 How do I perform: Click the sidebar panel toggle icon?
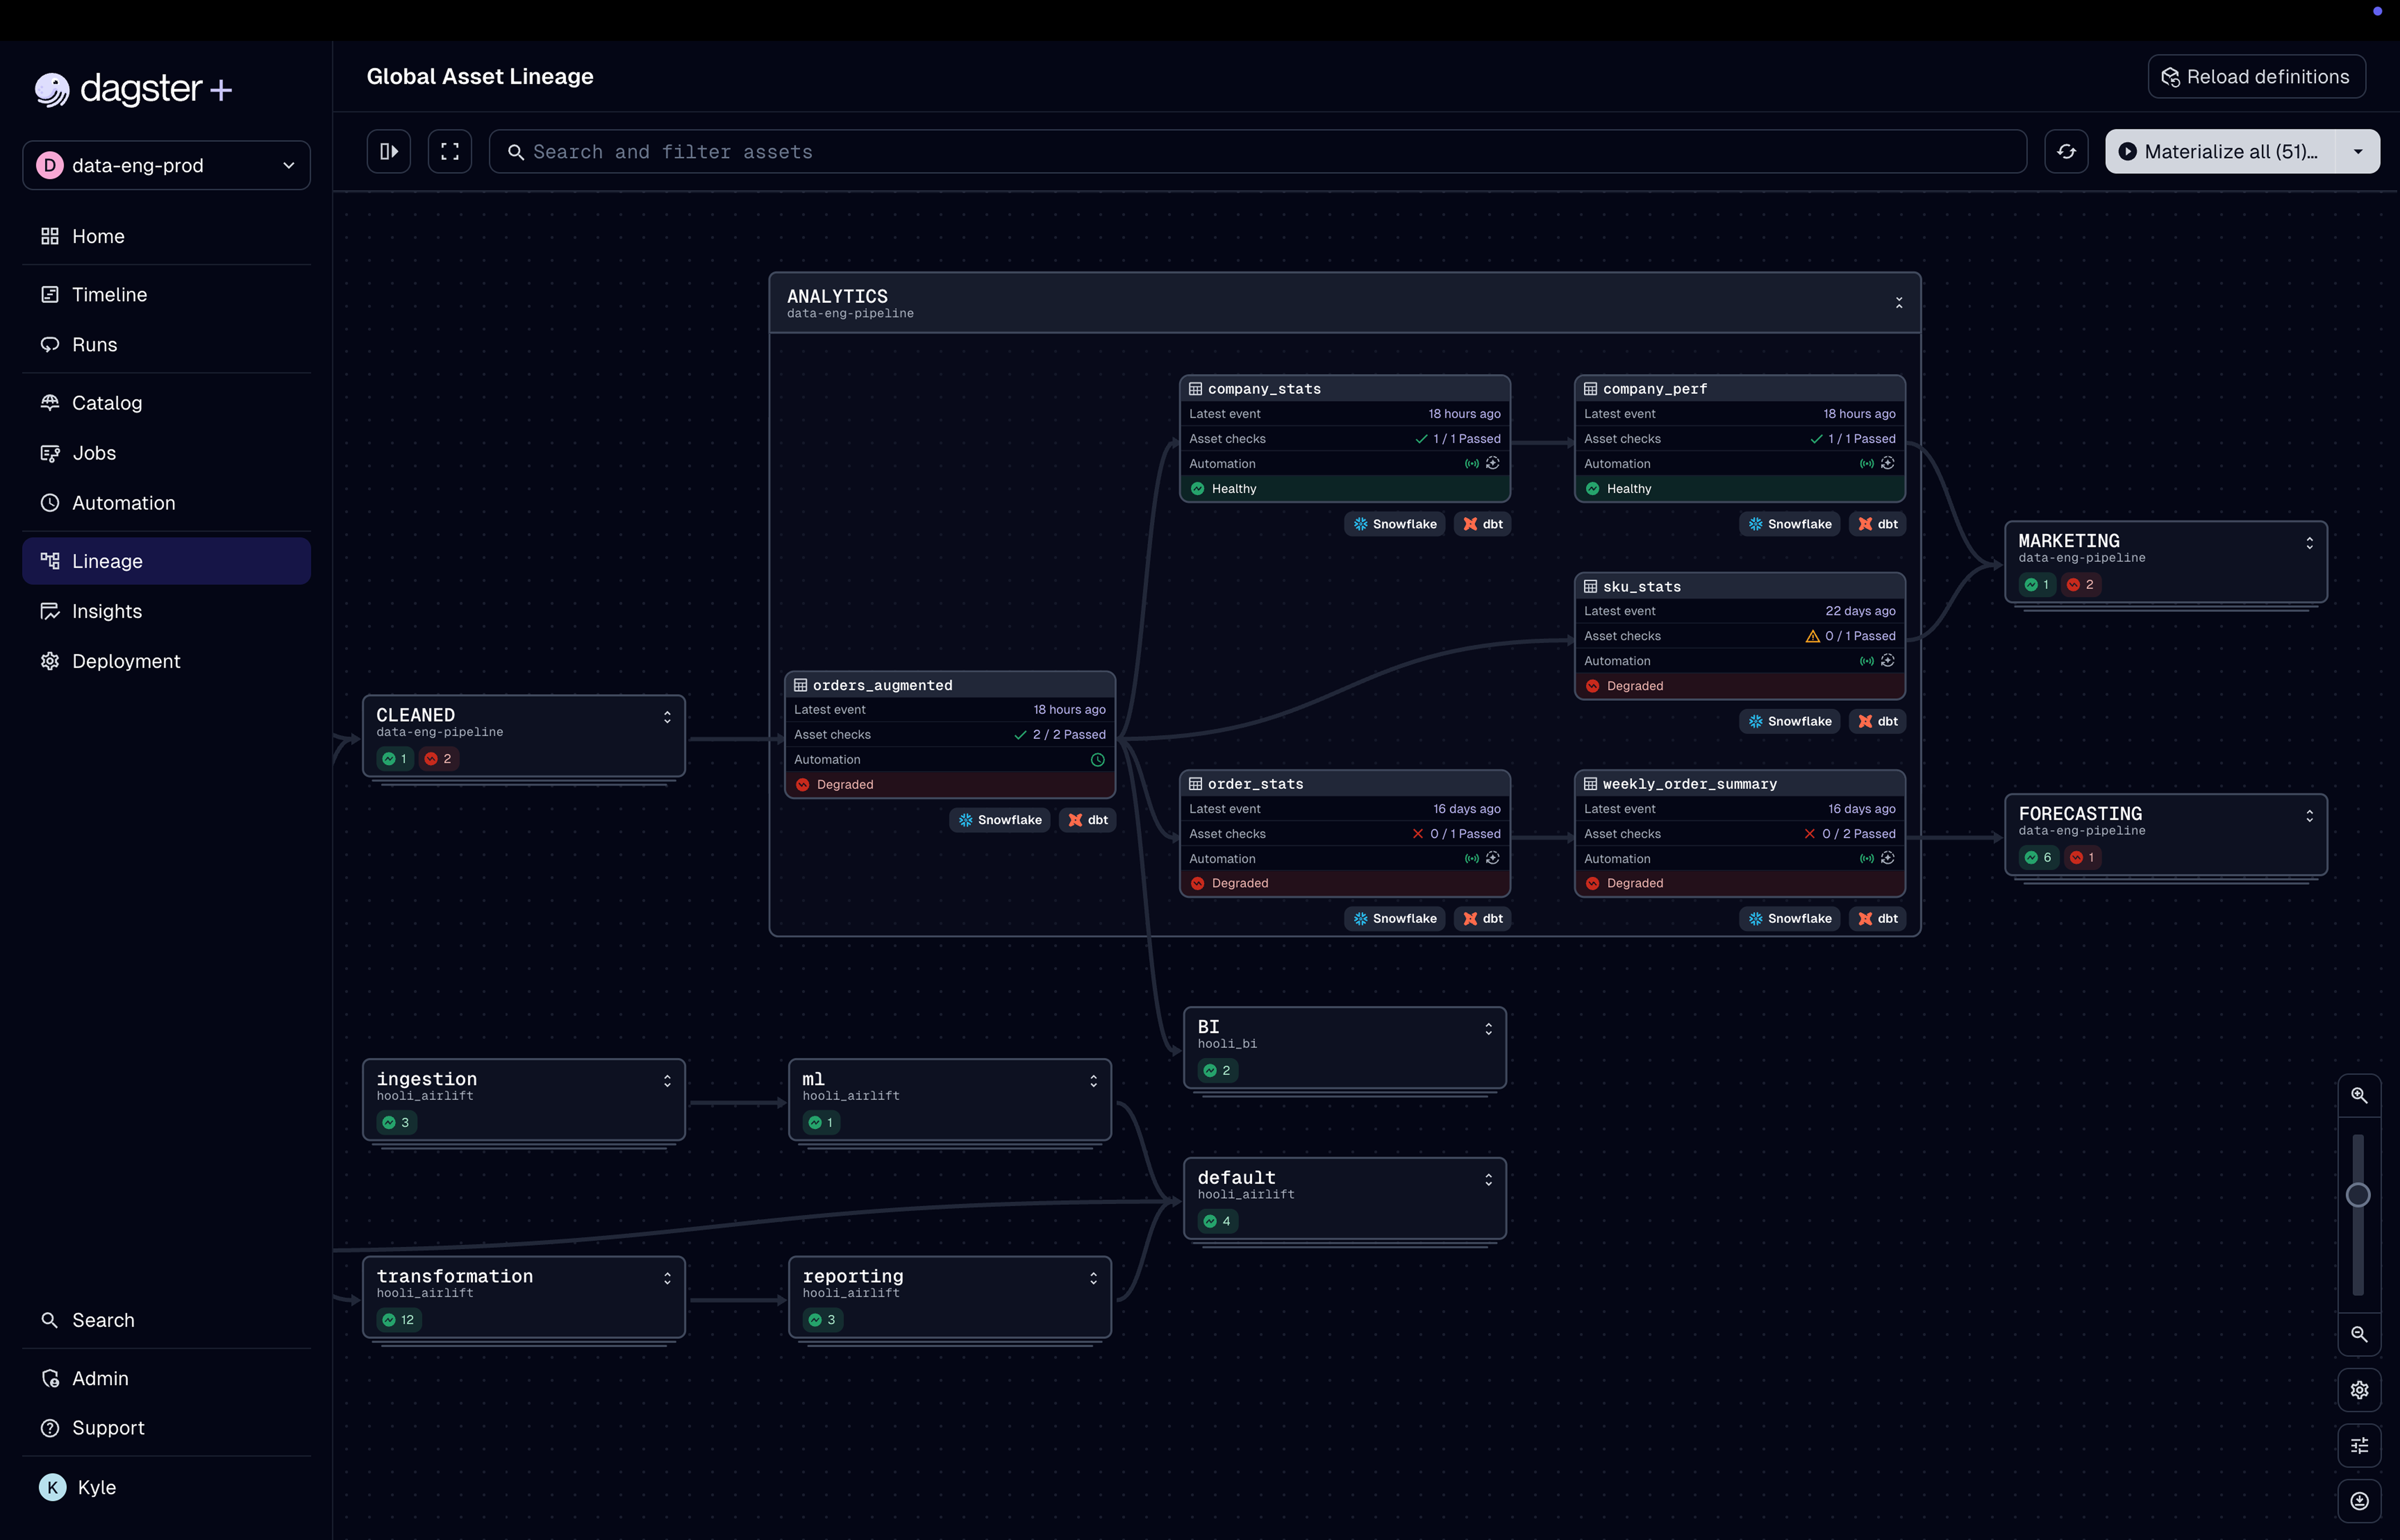[x=389, y=151]
